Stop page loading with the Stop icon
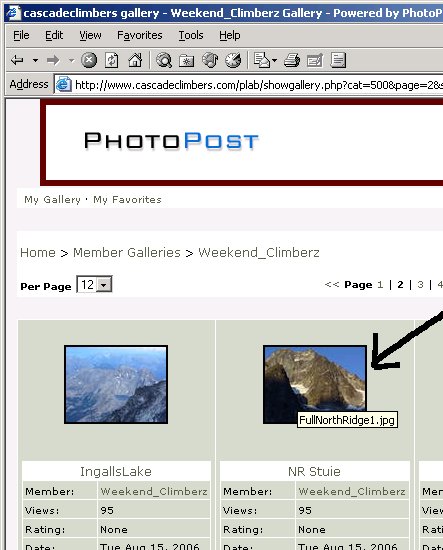This screenshot has height=550, width=443. click(89, 60)
